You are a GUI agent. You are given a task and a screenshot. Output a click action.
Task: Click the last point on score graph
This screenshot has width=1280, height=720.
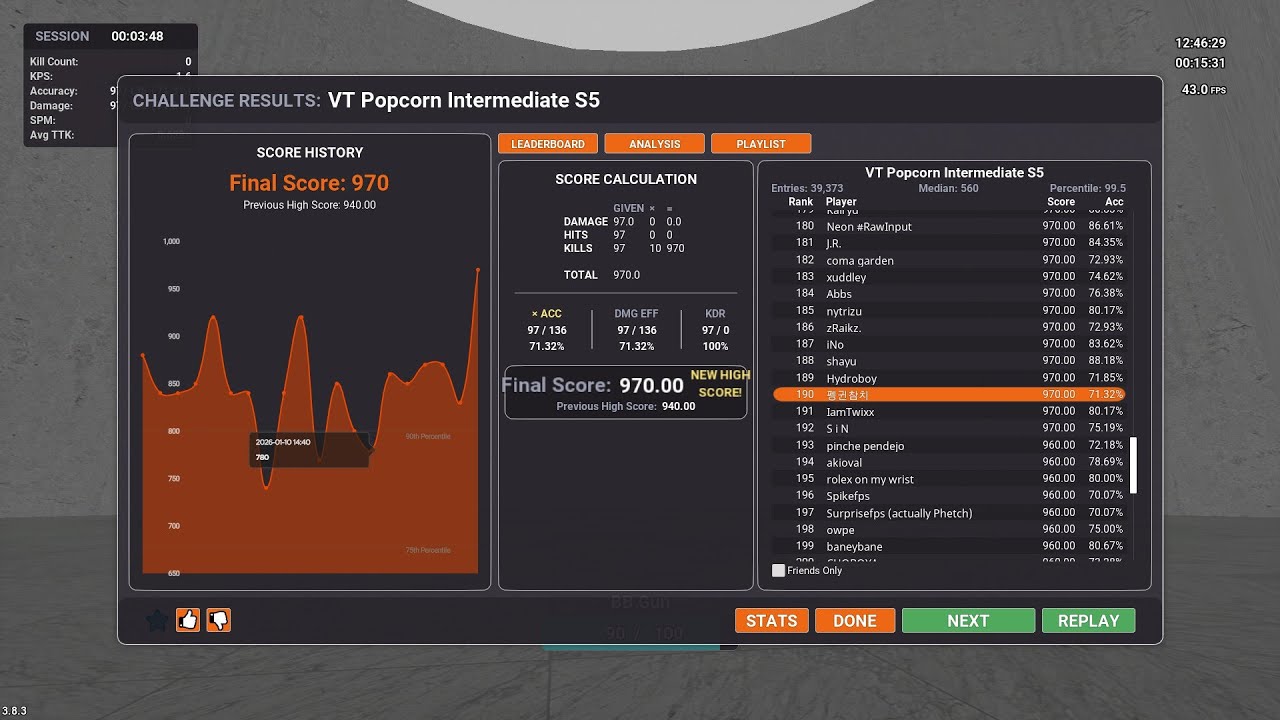[x=477, y=270]
